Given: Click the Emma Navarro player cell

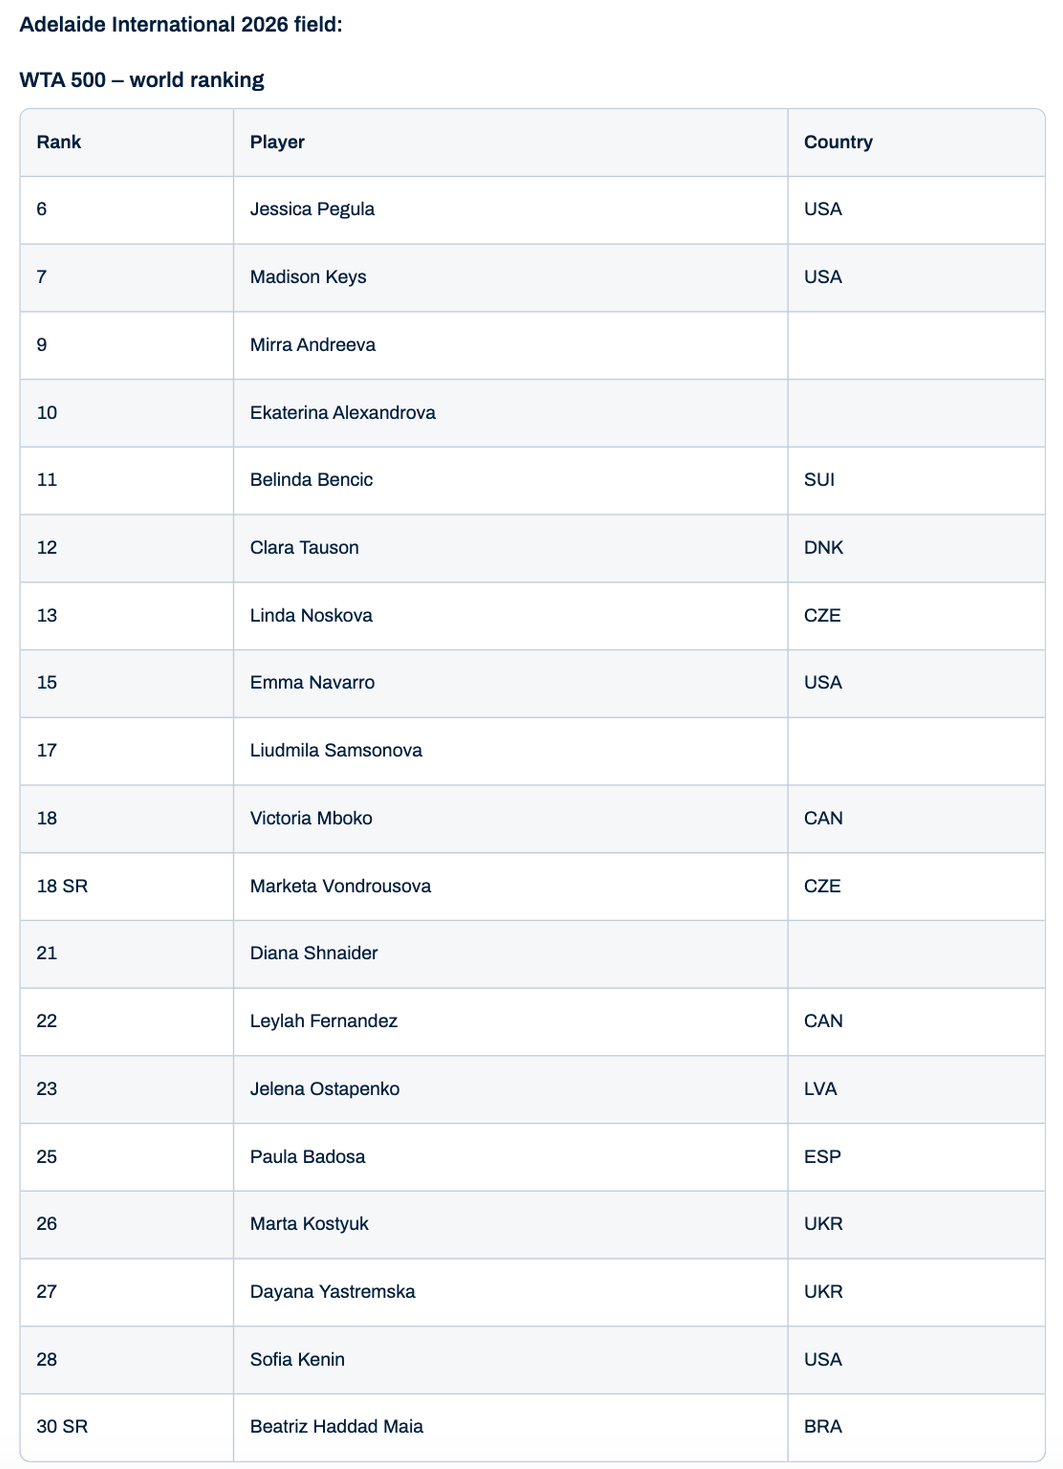Looking at the screenshot, I should [x=312, y=683].
